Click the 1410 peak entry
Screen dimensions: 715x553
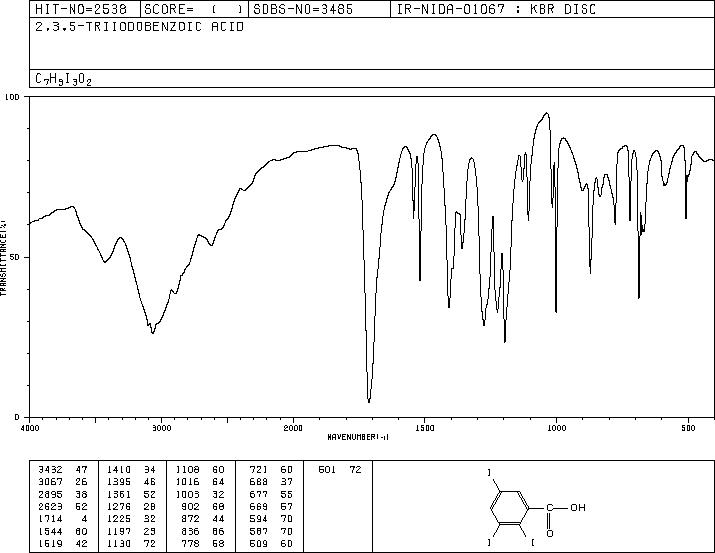(131, 470)
